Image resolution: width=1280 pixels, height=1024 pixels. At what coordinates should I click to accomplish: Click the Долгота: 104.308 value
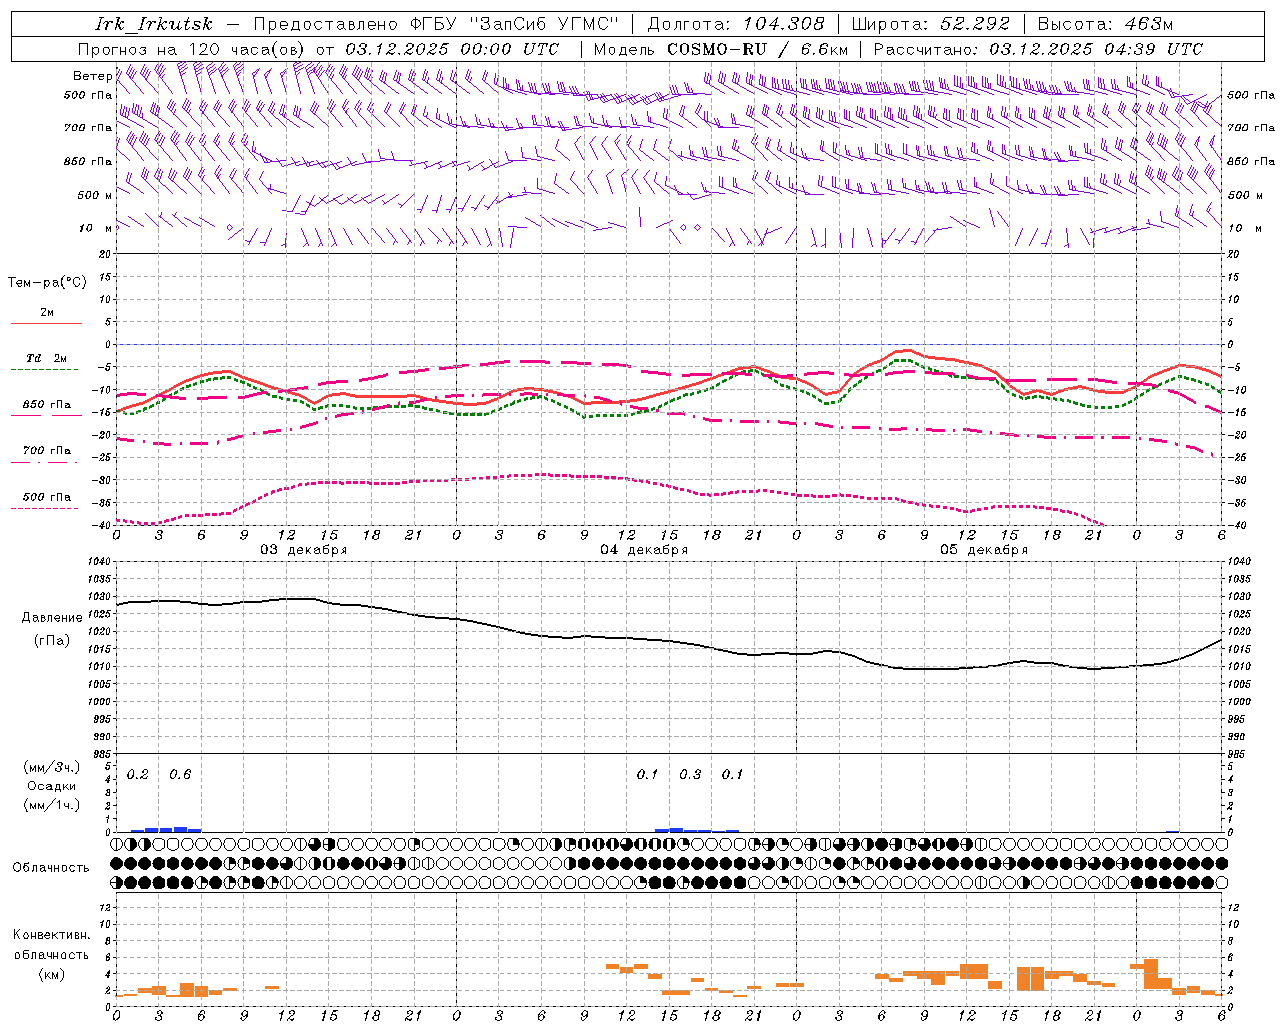point(736,24)
